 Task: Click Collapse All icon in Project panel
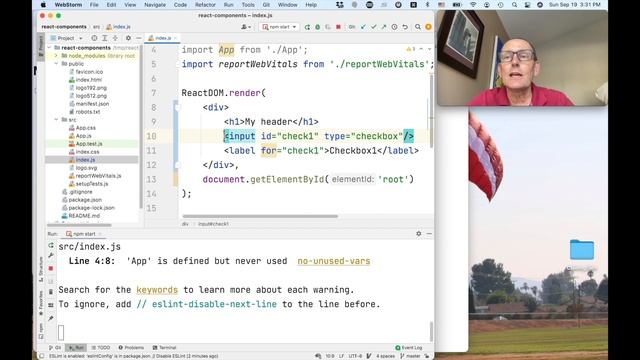115,38
